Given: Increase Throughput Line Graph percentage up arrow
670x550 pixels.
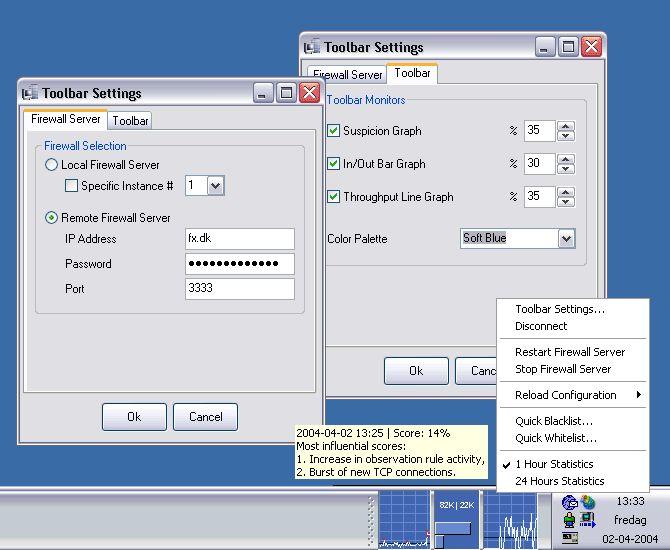Looking at the screenshot, I should click(x=565, y=192).
